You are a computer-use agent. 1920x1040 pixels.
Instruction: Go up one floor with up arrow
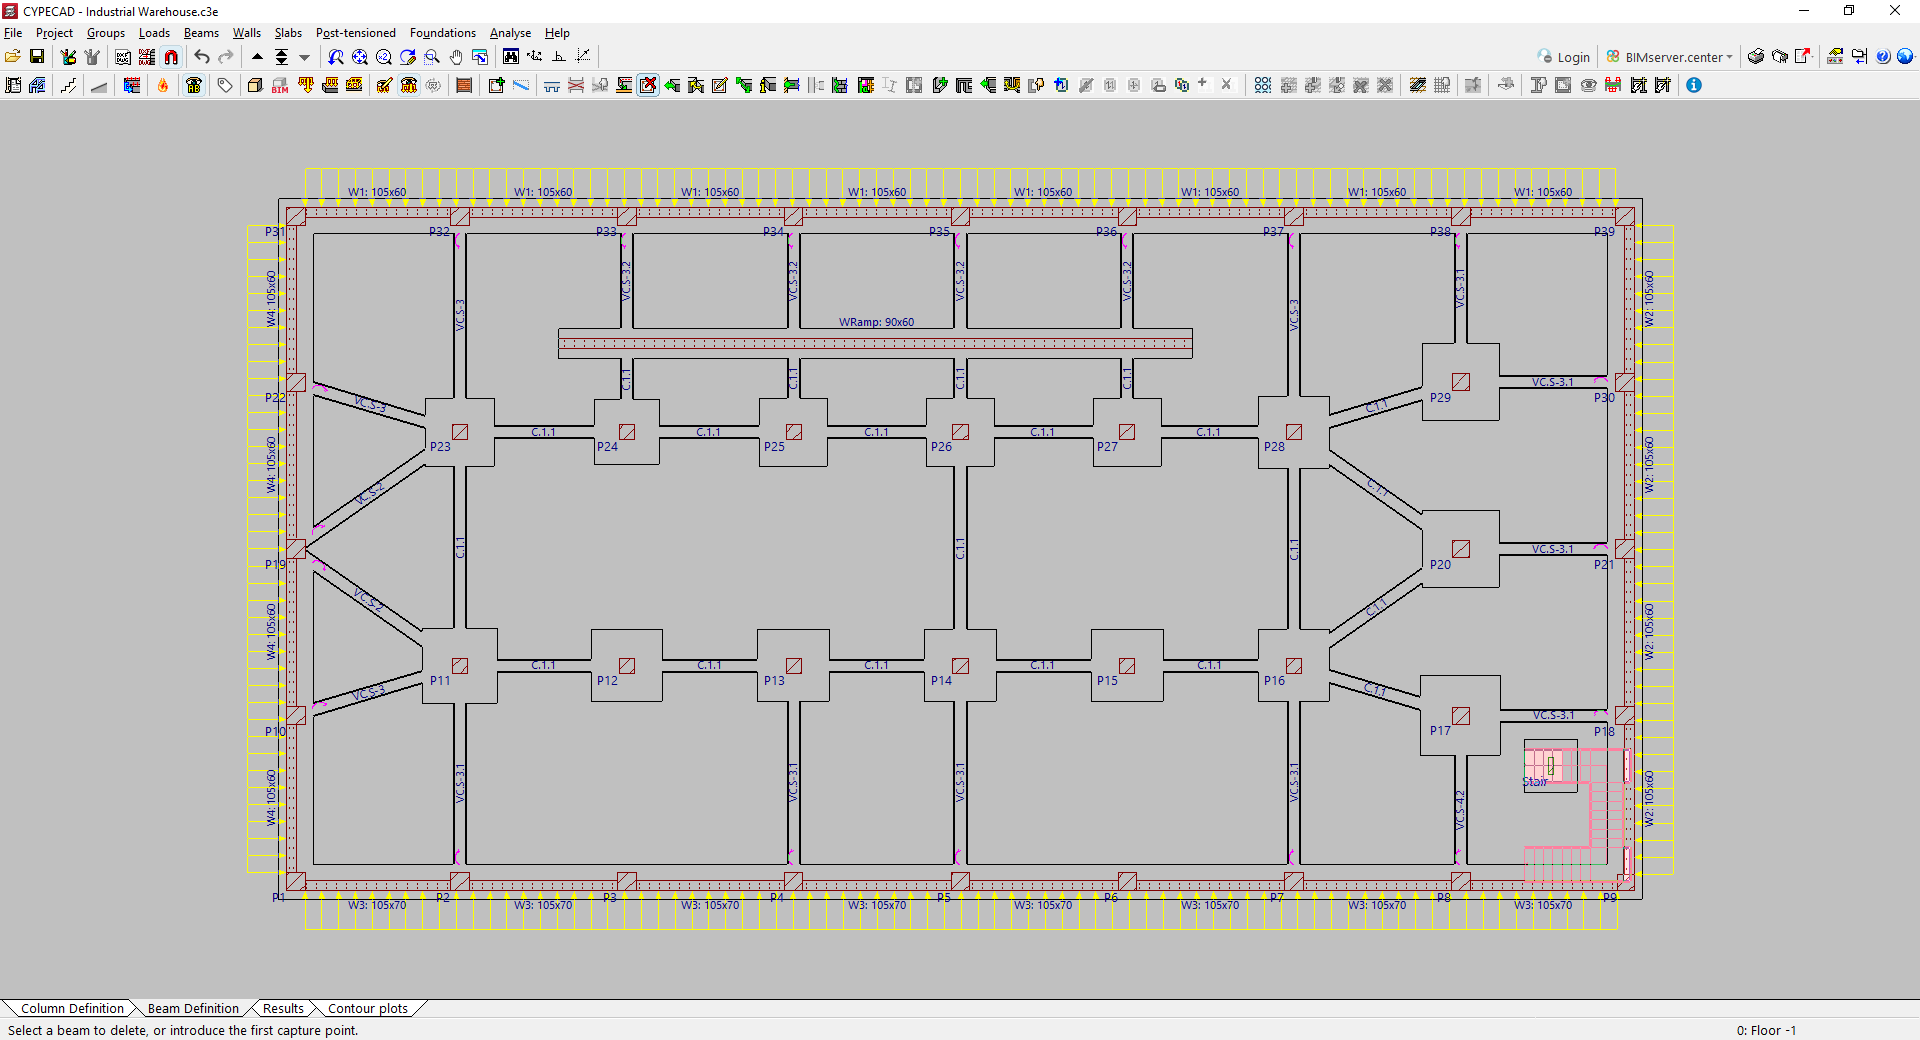point(257,57)
